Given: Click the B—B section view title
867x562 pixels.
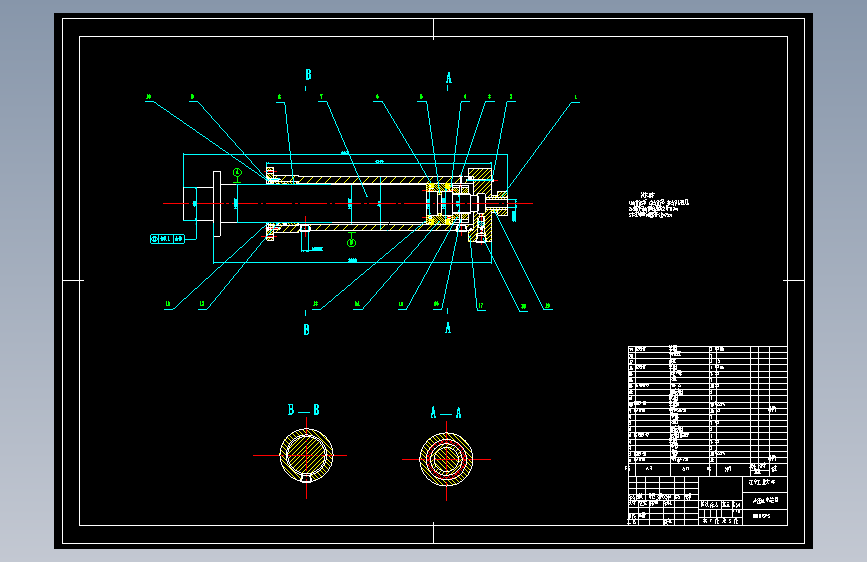Looking at the screenshot, I should point(304,410).
